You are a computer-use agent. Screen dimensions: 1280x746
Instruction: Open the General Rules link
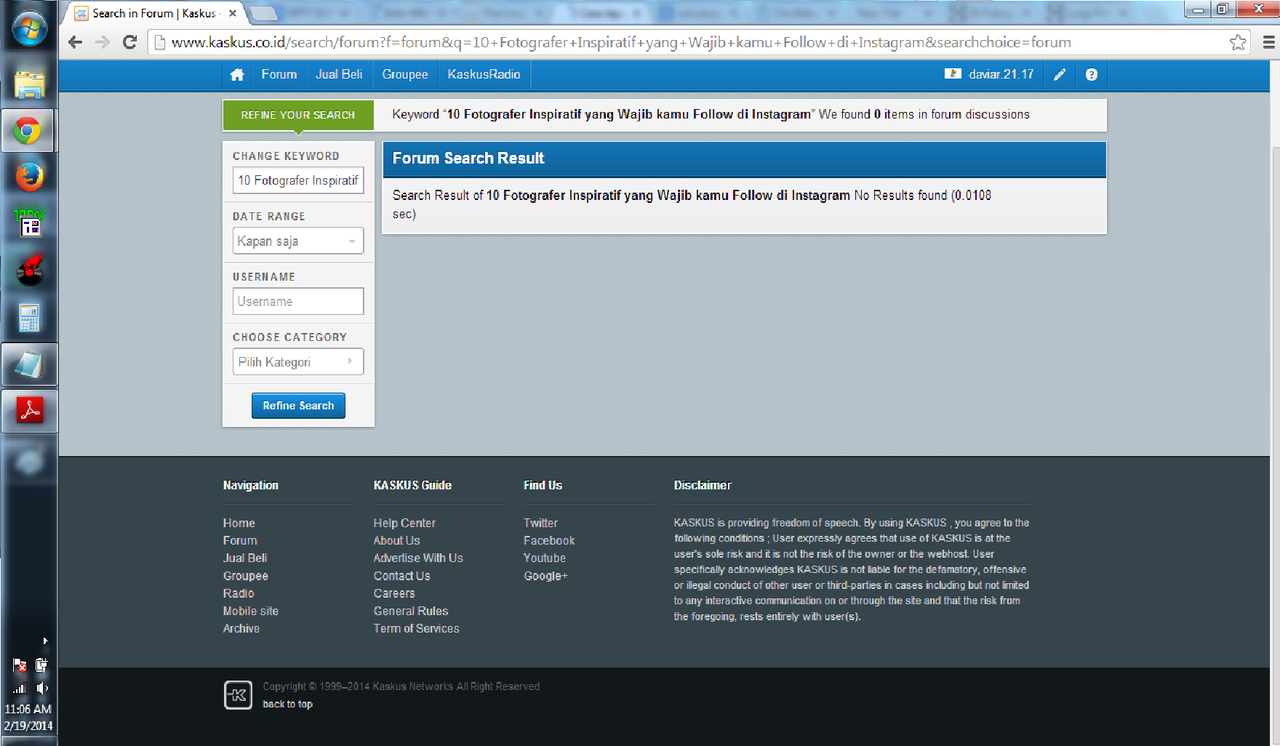(411, 611)
